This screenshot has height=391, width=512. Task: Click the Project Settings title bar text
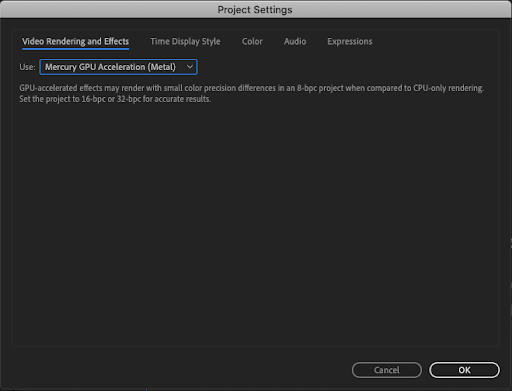tap(255, 10)
